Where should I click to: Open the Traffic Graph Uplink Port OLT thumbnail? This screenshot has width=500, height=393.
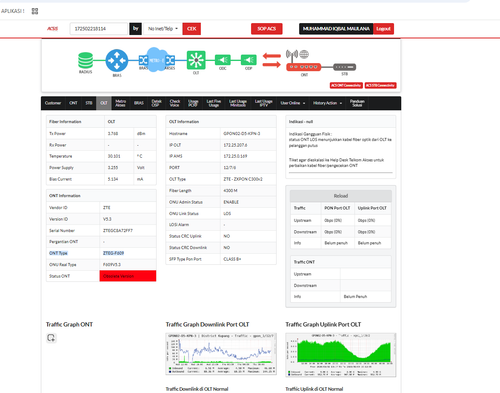coord(341,355)
